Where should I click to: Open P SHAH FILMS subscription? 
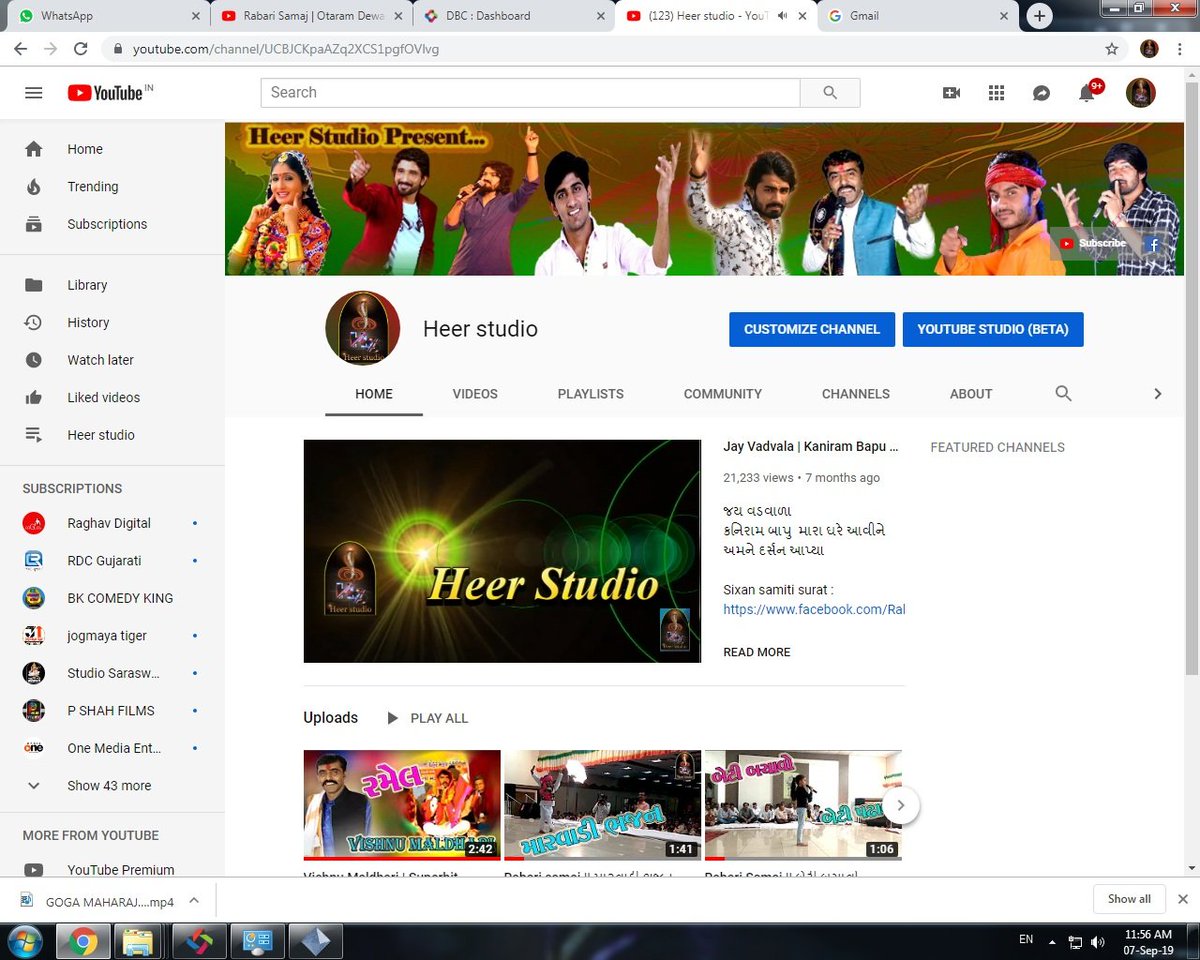coord(112,710)
